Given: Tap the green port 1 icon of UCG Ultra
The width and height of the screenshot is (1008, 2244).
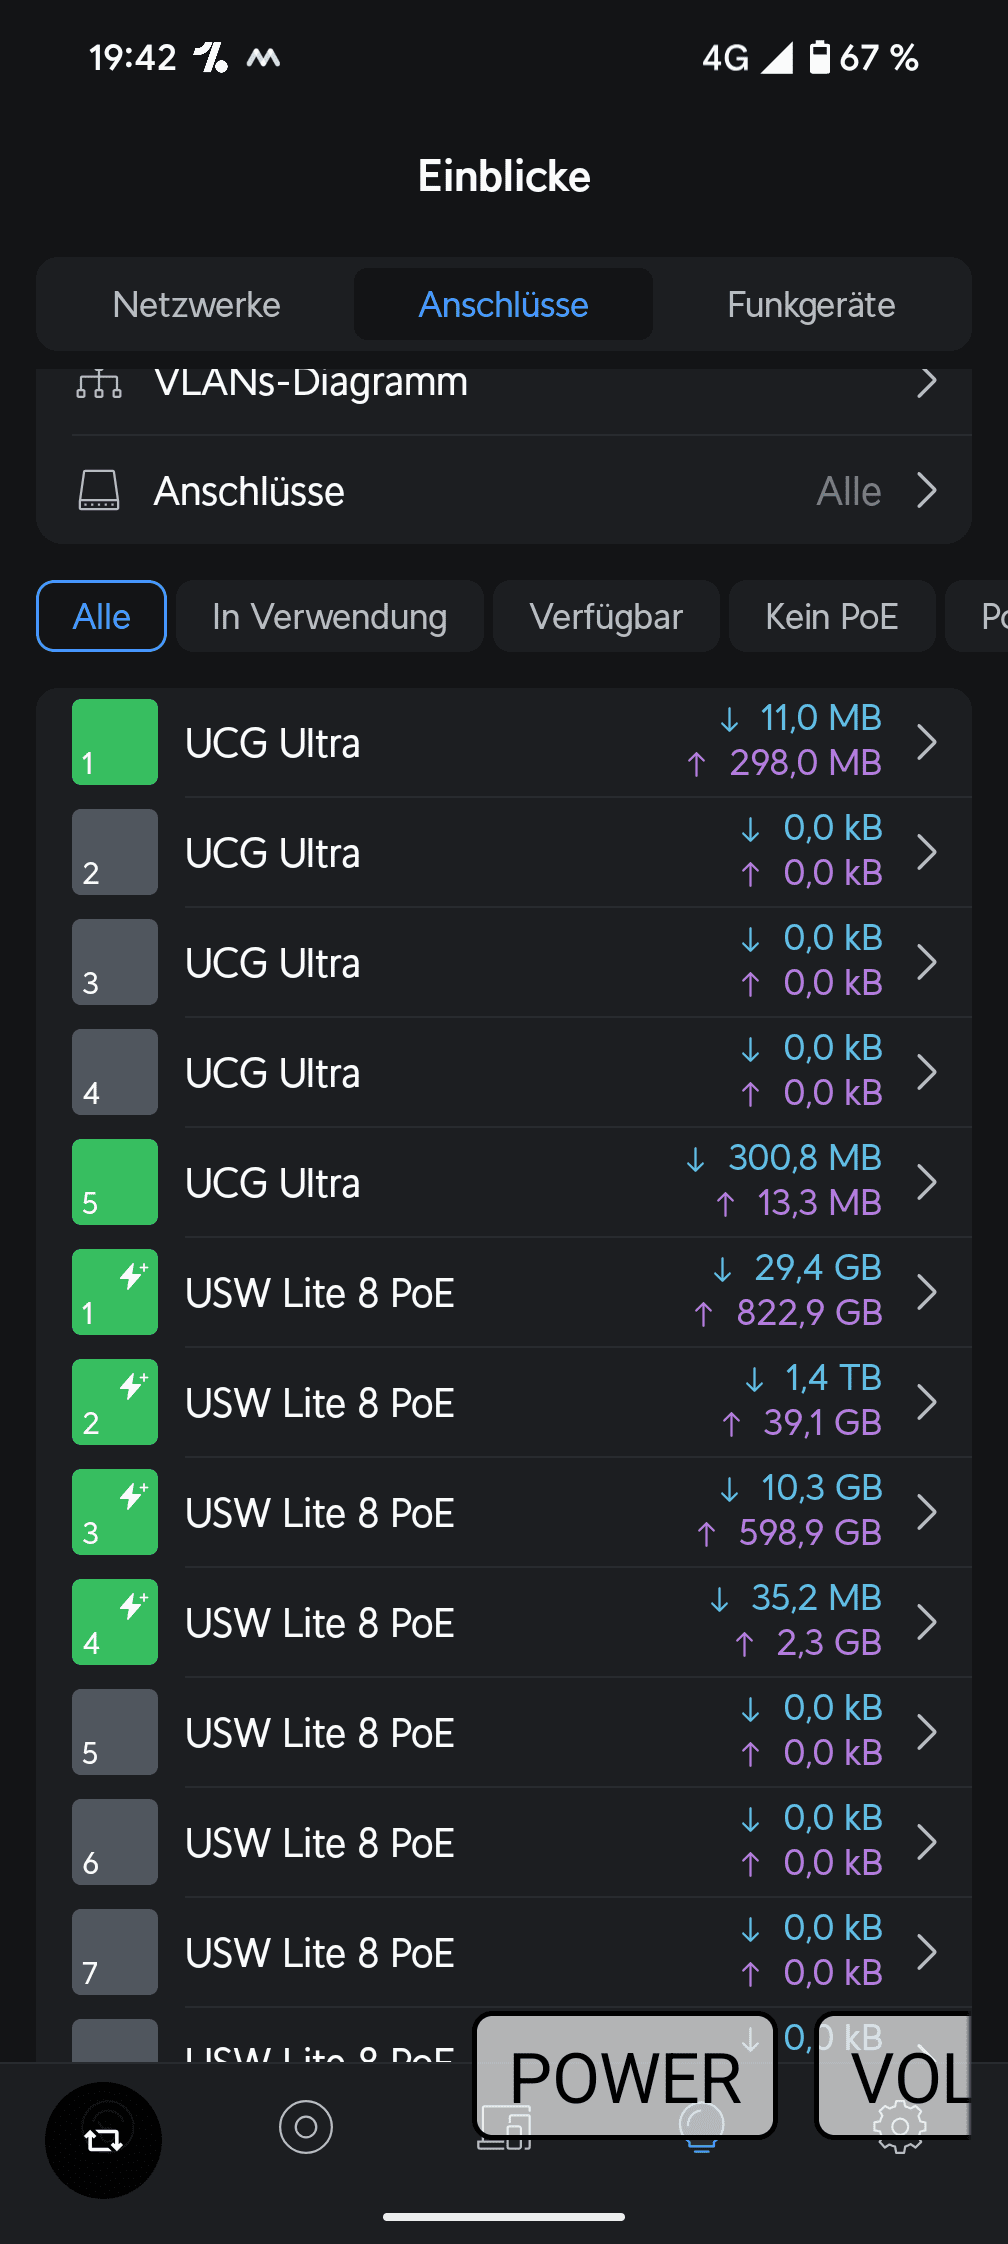Looking at the screenshot, I should [115, 742].
